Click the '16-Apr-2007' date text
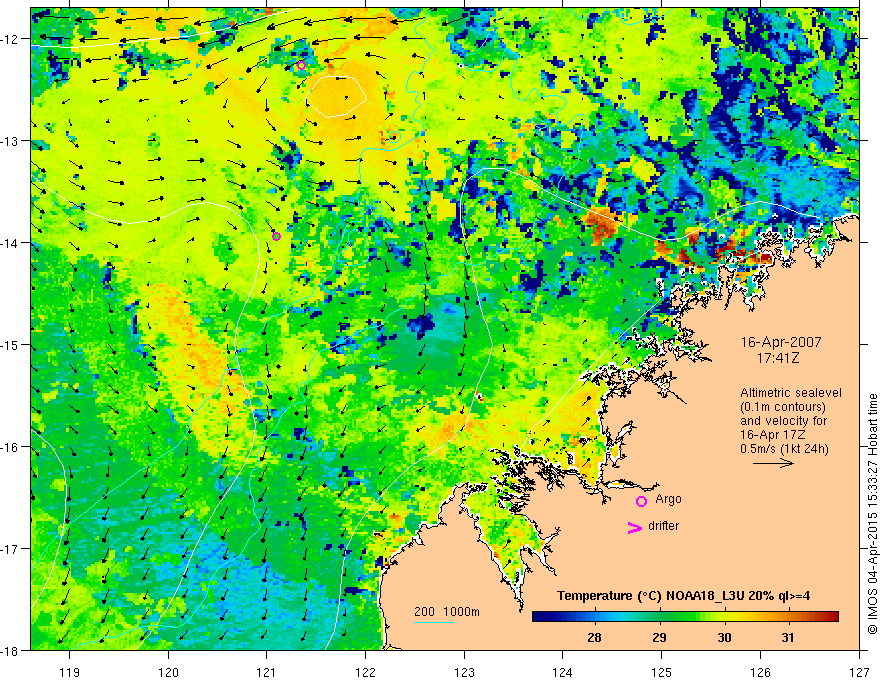Viewport: 880px width, 680px height. 781,342
